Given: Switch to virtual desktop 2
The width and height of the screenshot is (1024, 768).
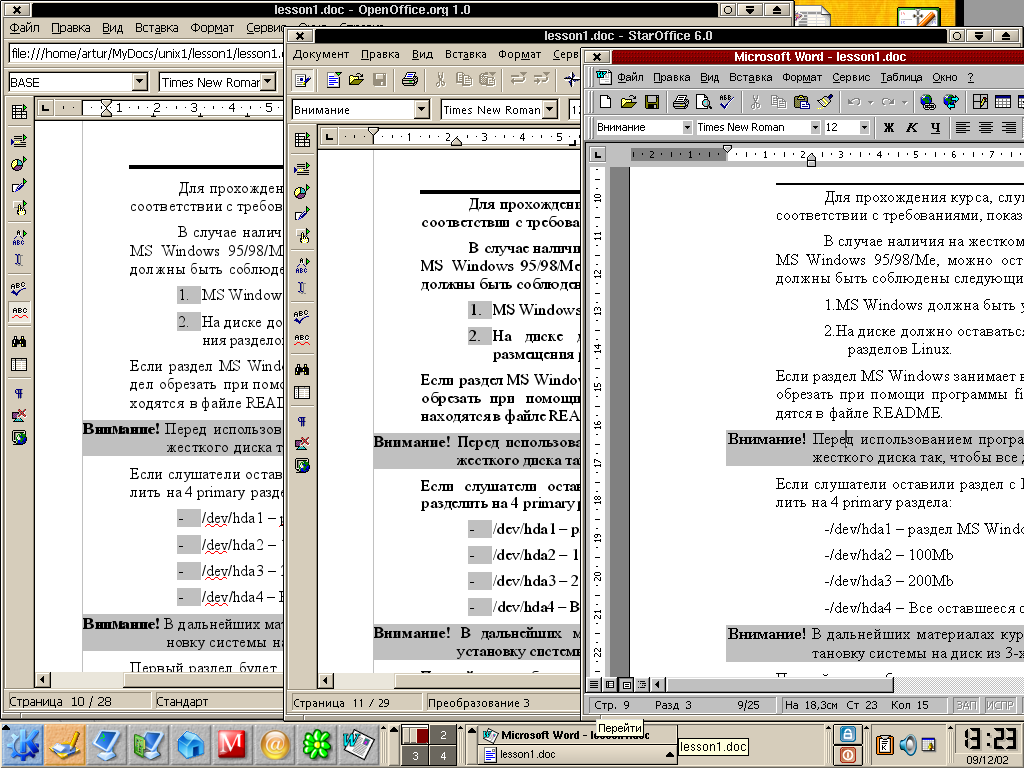Looking at the screenshot, I should [x=443, y=735].
